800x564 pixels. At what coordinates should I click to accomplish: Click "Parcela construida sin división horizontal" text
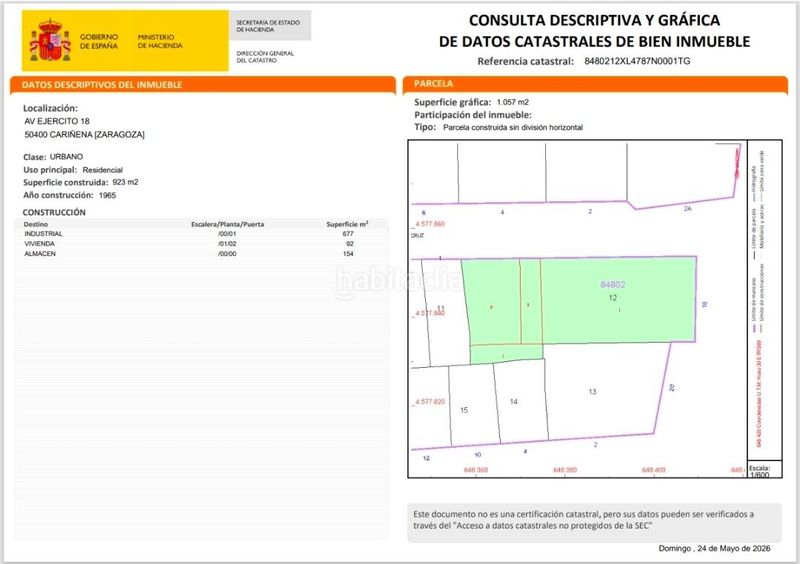click(513, 128)
